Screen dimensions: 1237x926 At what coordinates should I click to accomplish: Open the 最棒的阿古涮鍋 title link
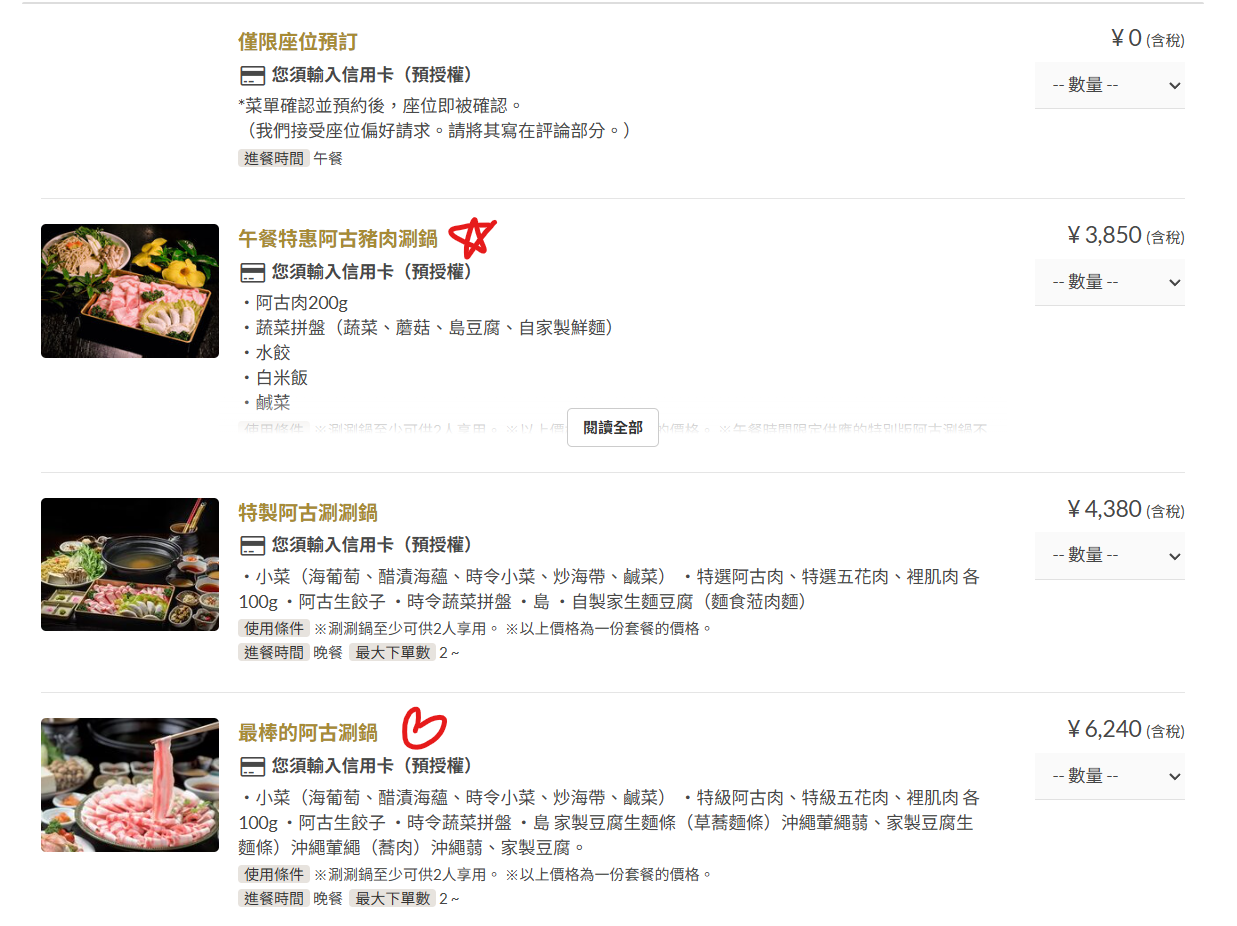(x=308, y=733)
